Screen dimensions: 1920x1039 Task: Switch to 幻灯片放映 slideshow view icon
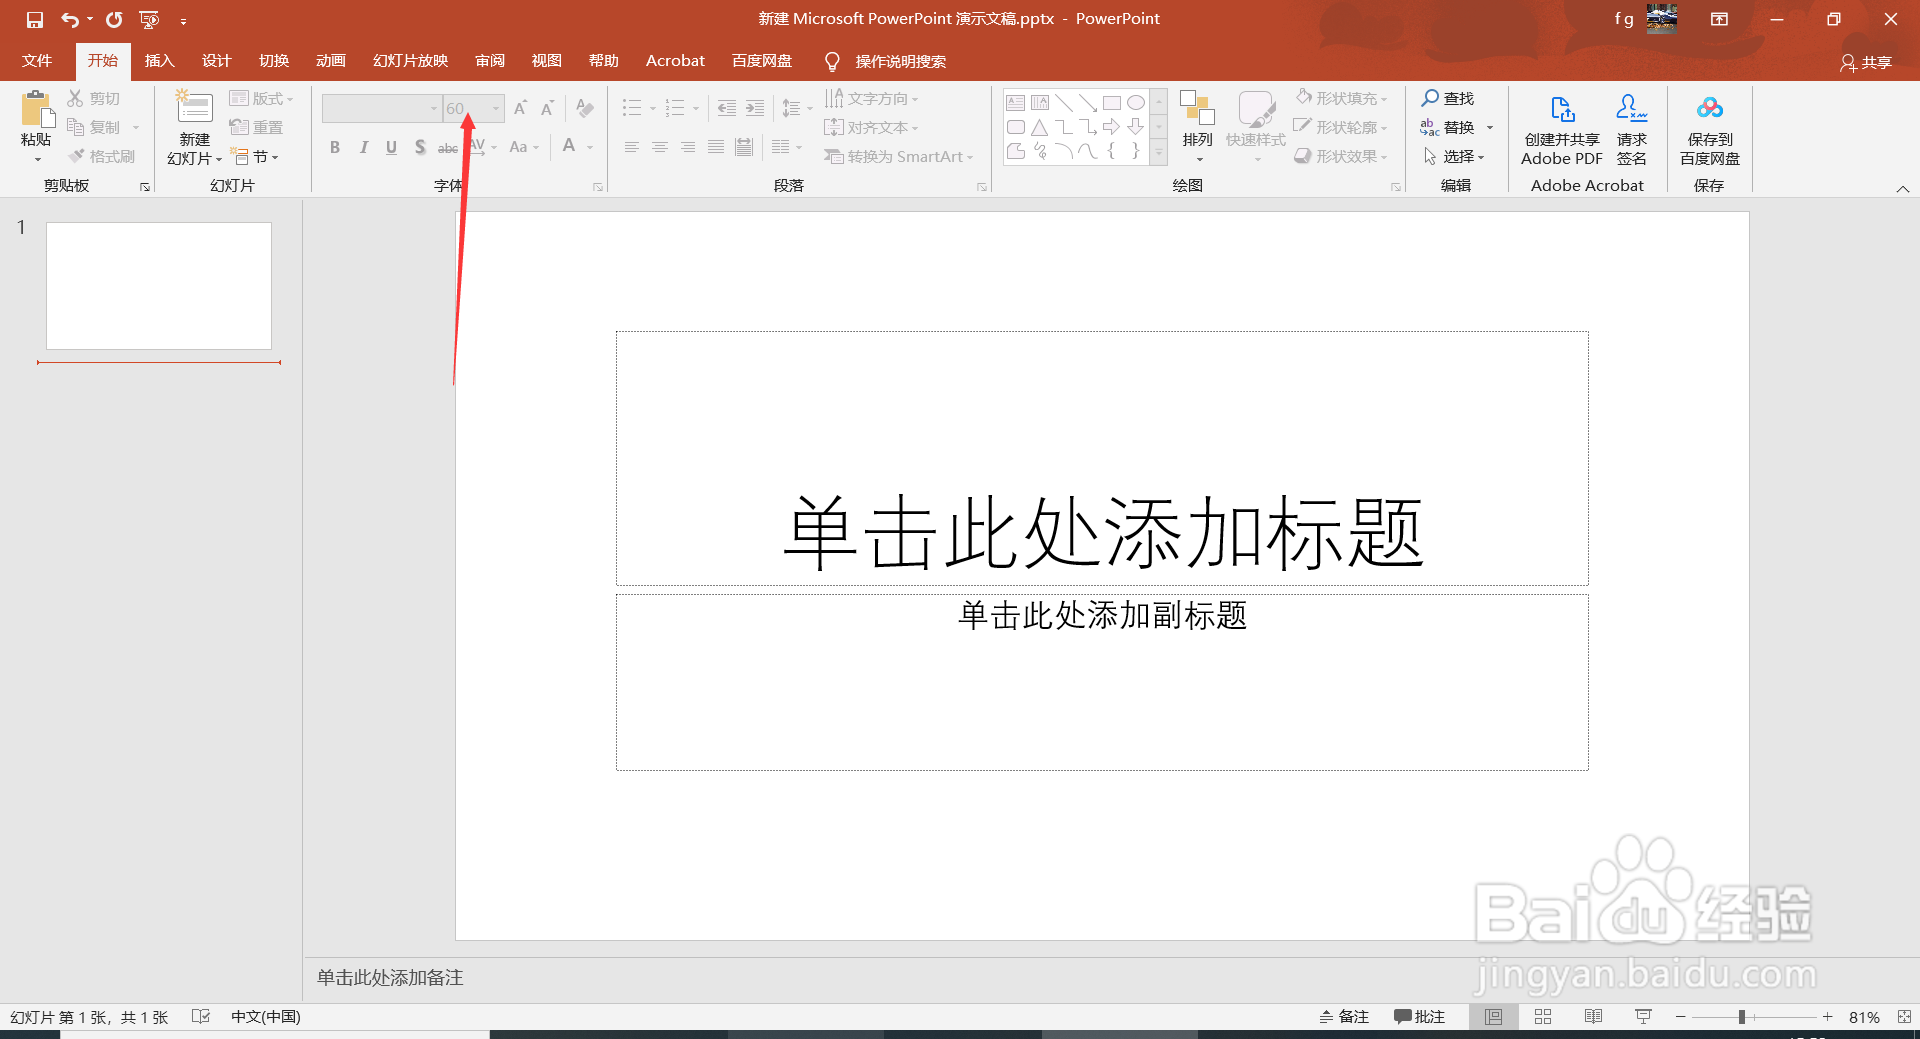tap(1643, 1016)
